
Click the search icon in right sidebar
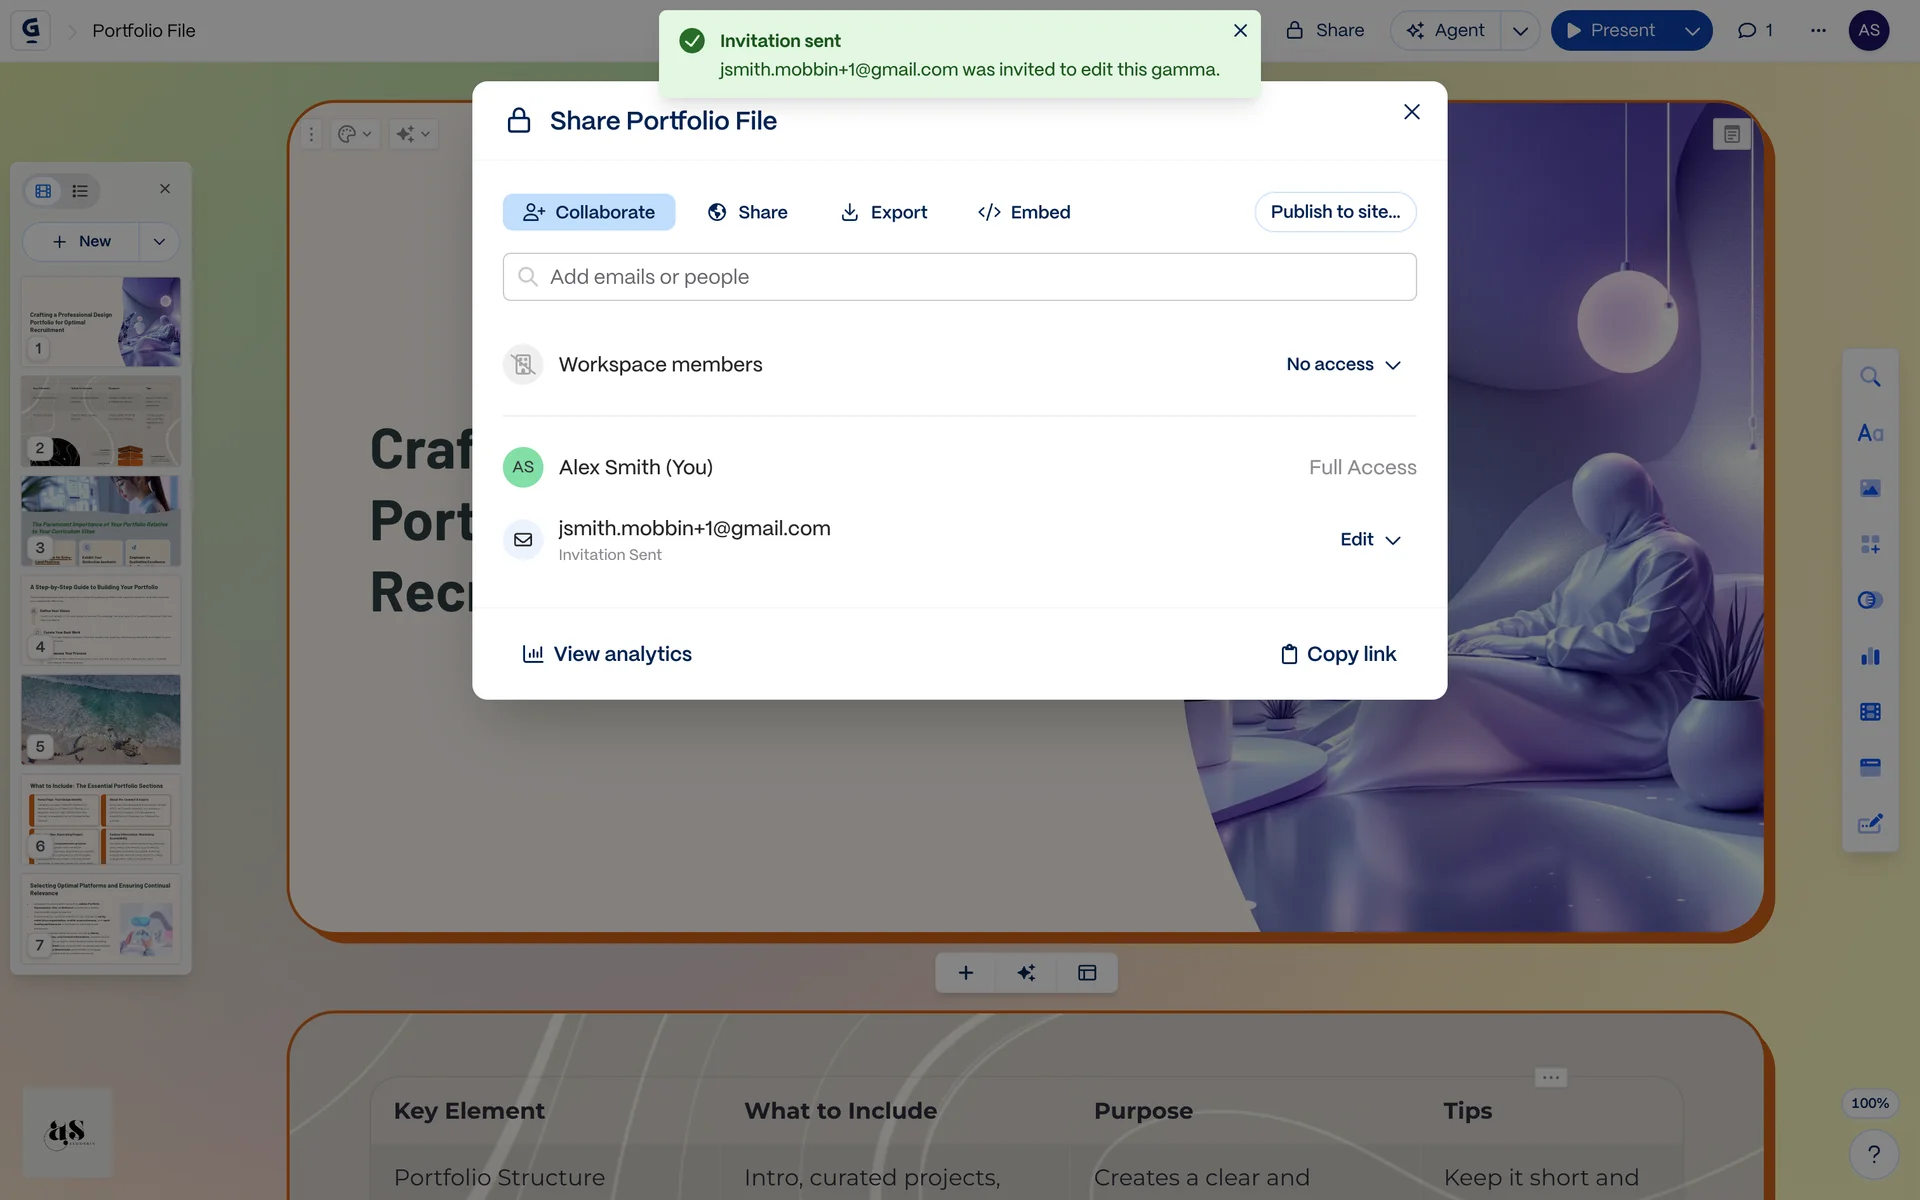pos(1870,377)
